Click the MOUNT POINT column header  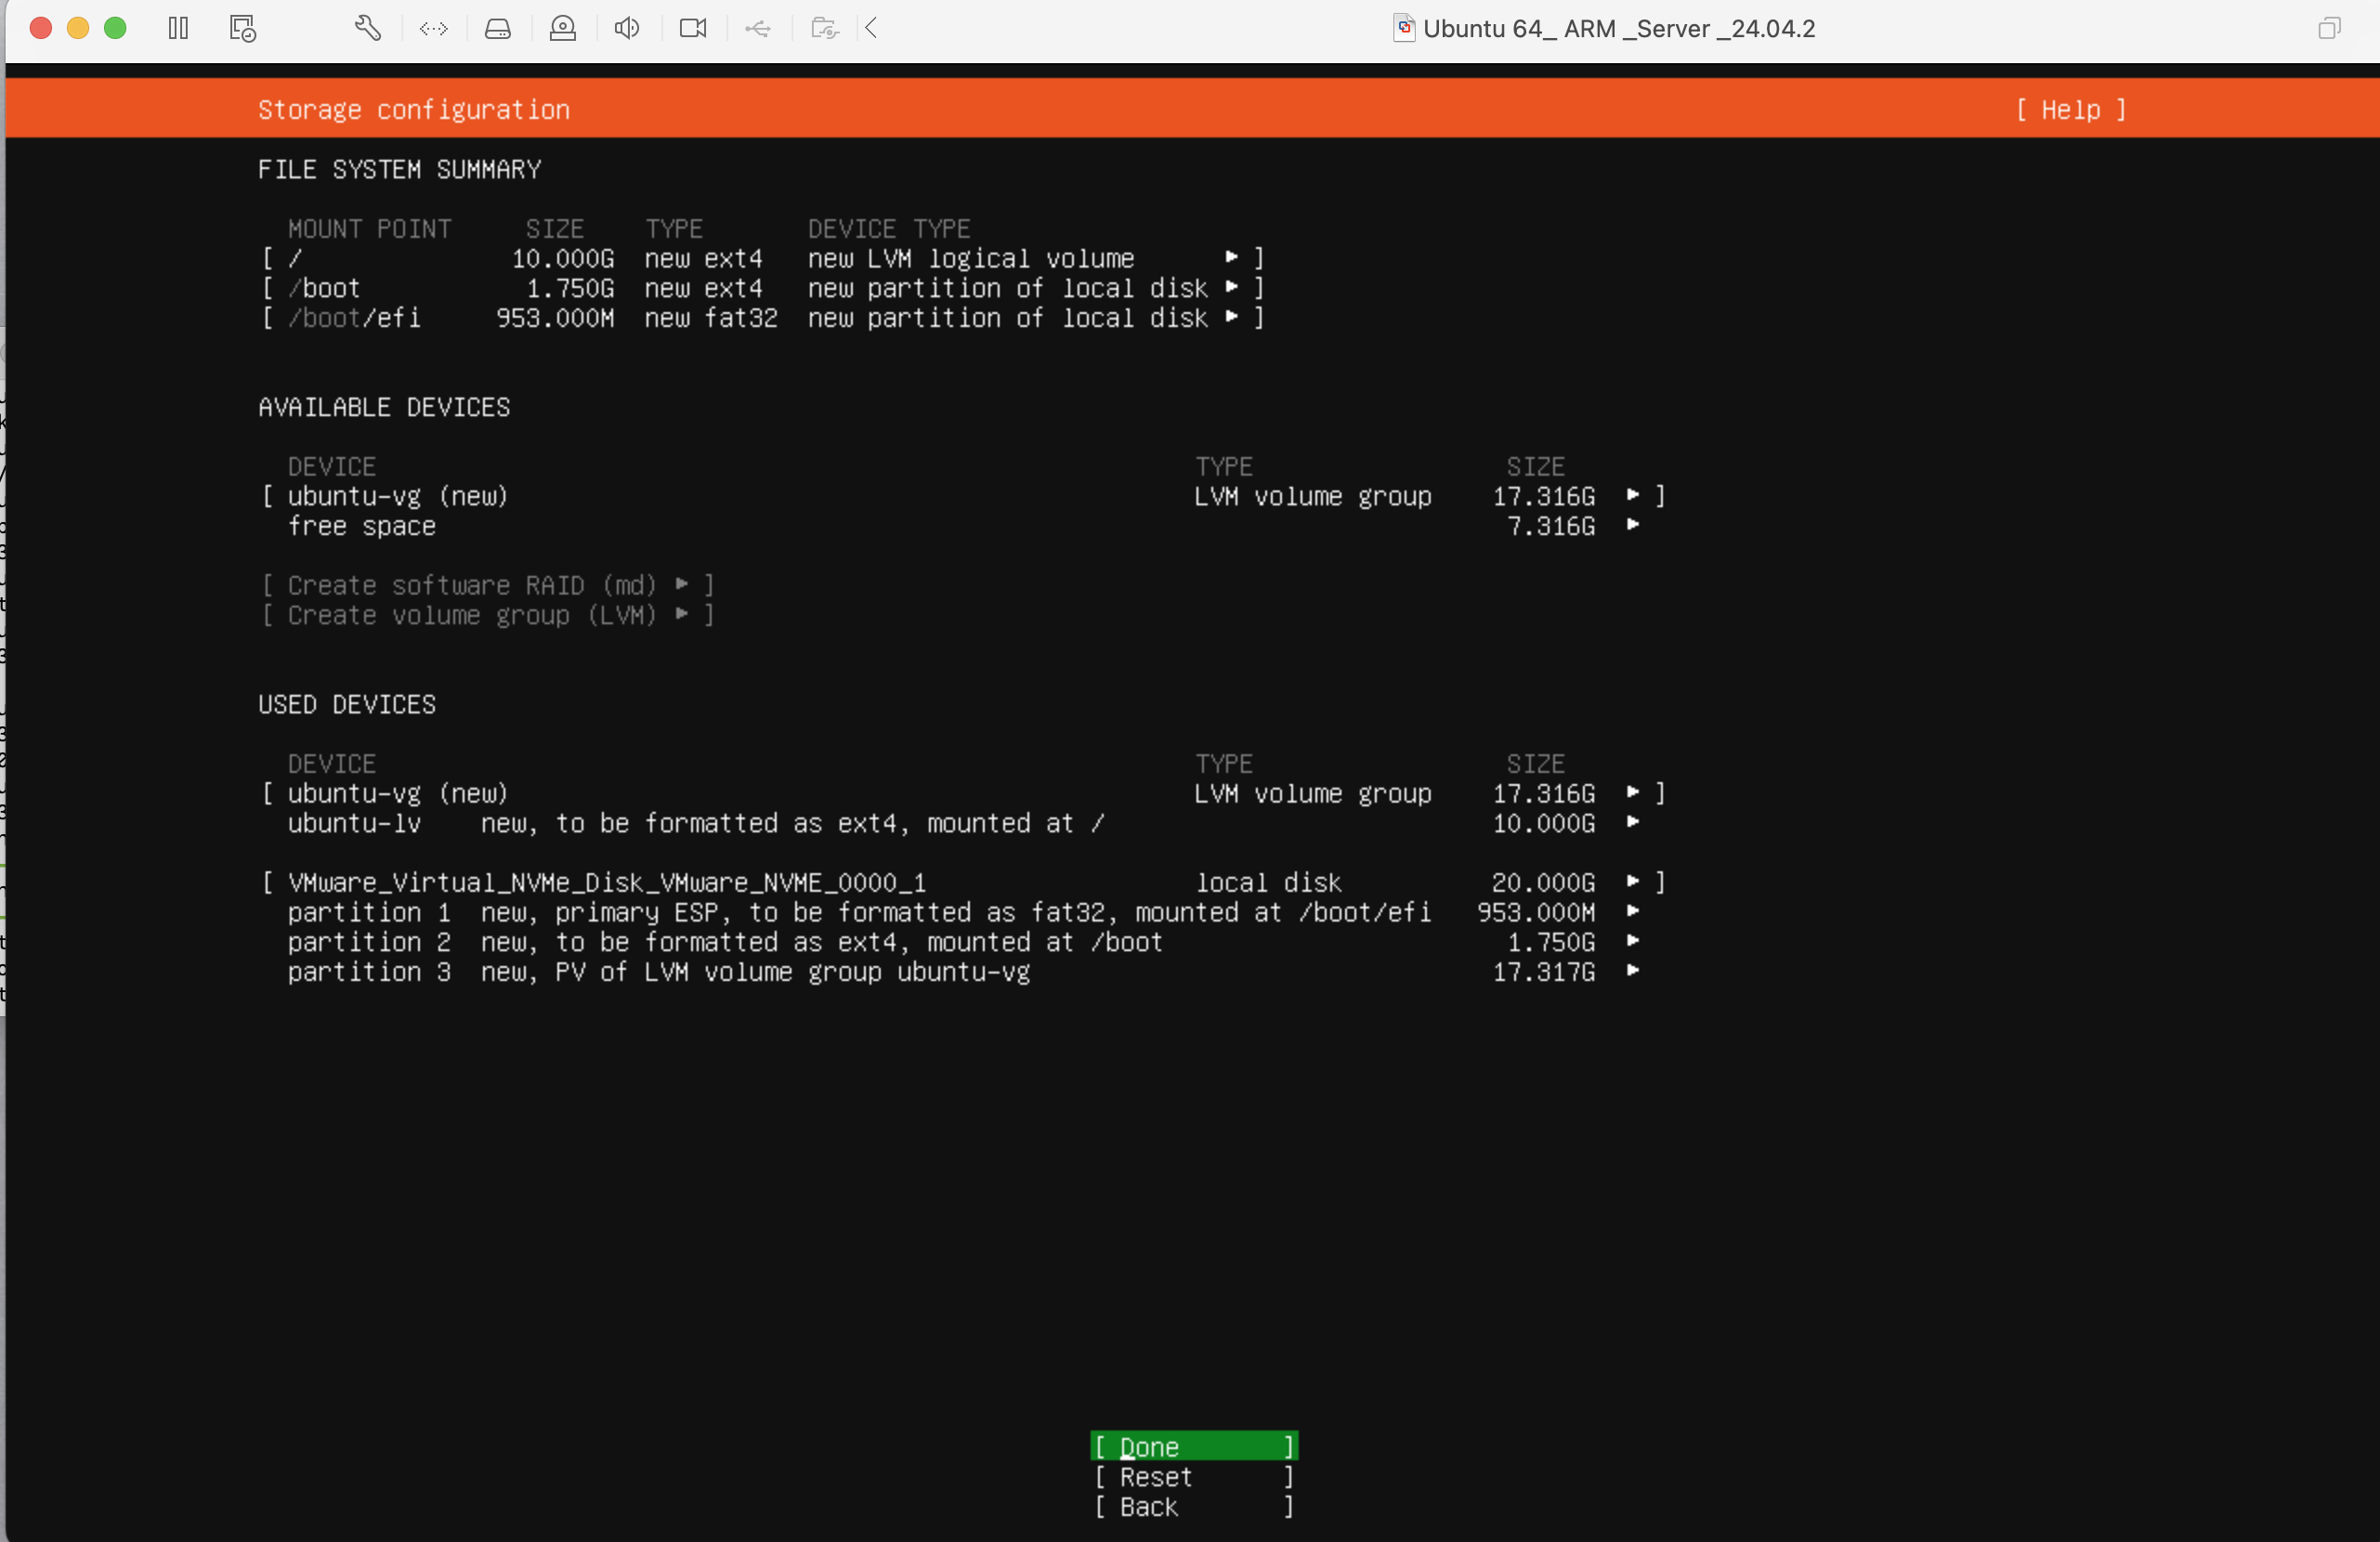pos(370,229)
